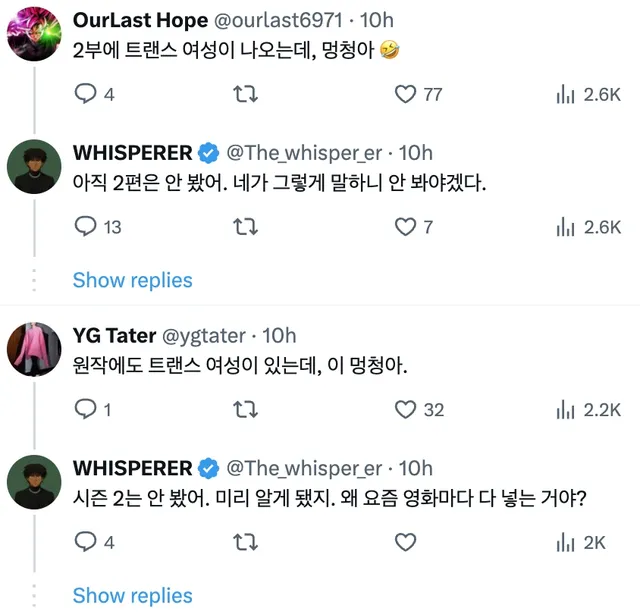640x614 pixels.
Task: View analytics on OurLast Hope's tweet
Action: [x=565, y=95]
